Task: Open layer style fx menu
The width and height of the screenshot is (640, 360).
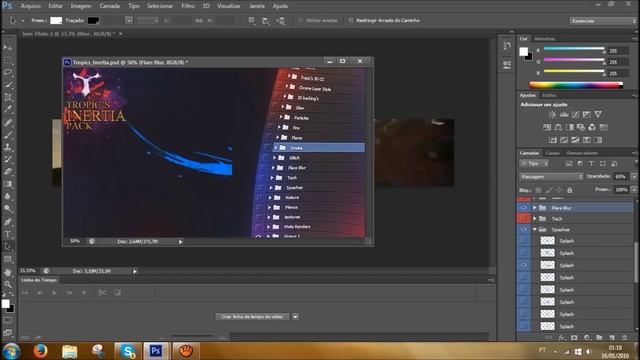Action: [x=562, y=338]
